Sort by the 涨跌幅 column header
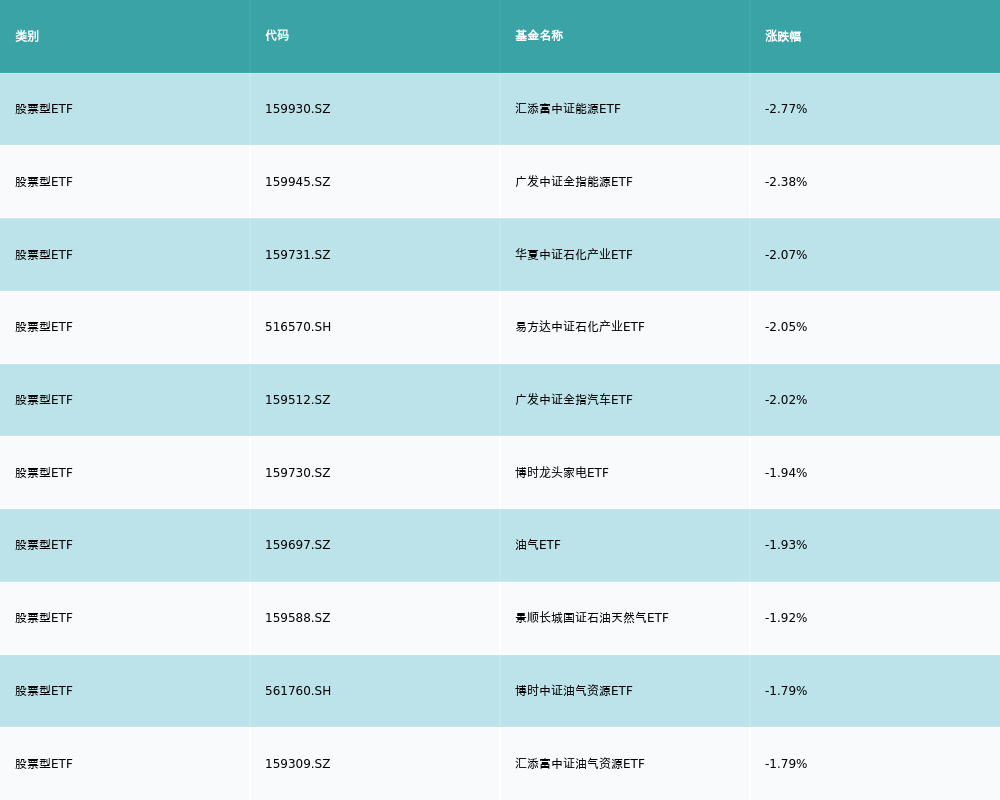1000x800 pixels. (783, 36)
